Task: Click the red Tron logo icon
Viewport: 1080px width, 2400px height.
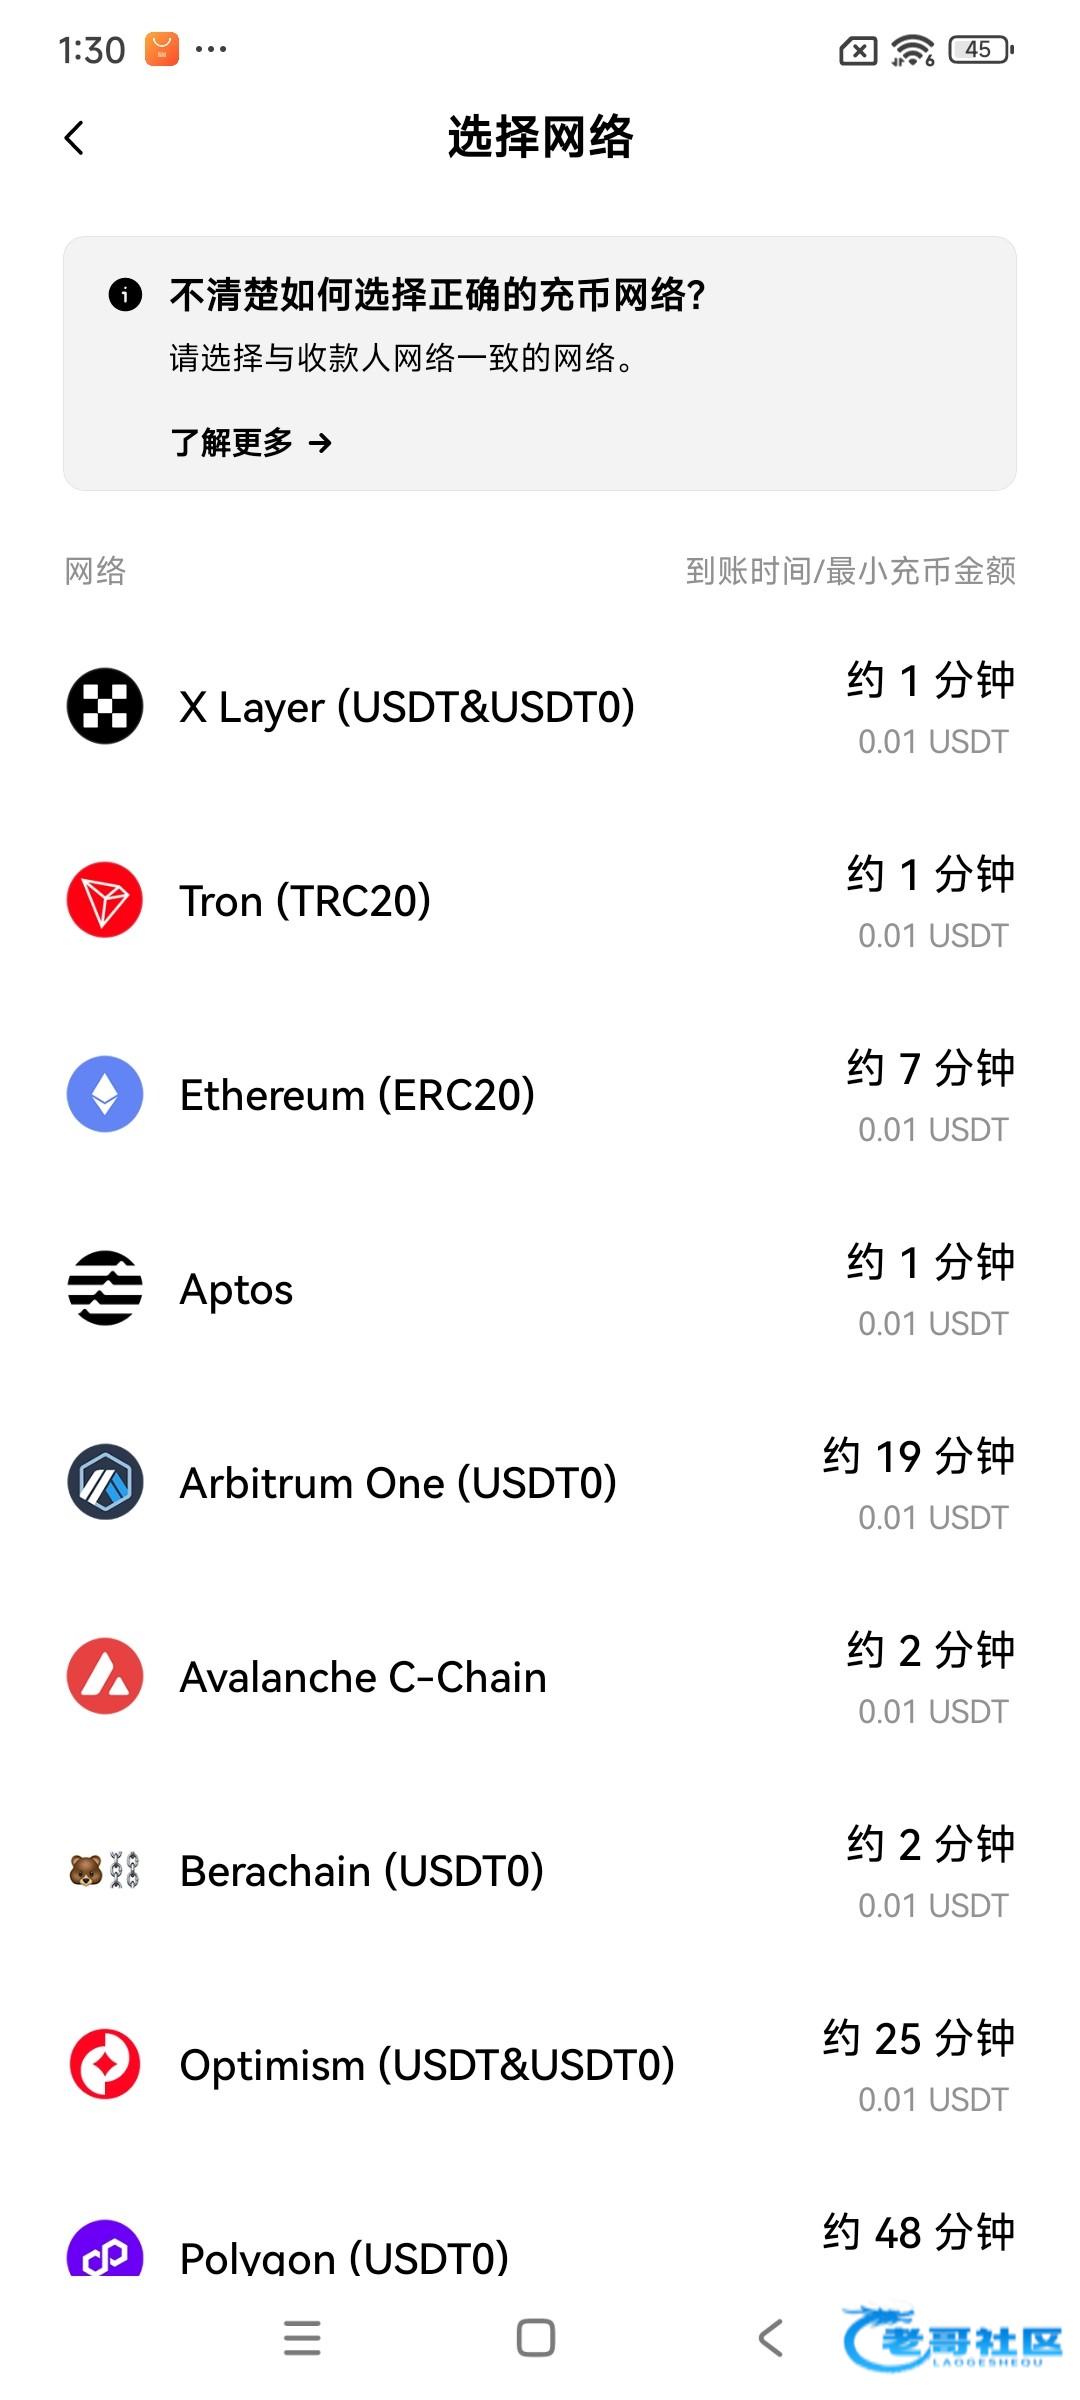Action: 105,900
